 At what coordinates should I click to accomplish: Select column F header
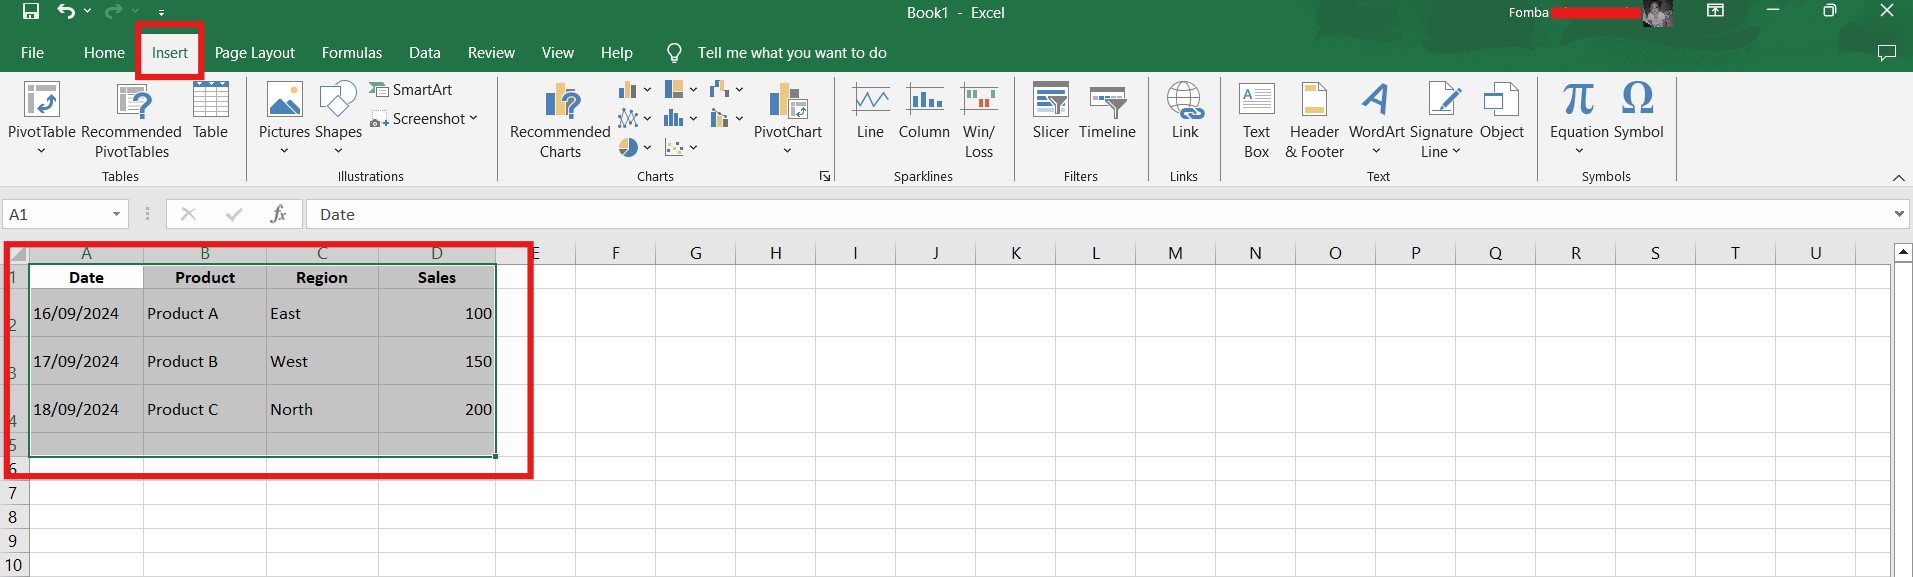[x=616, y=253]
